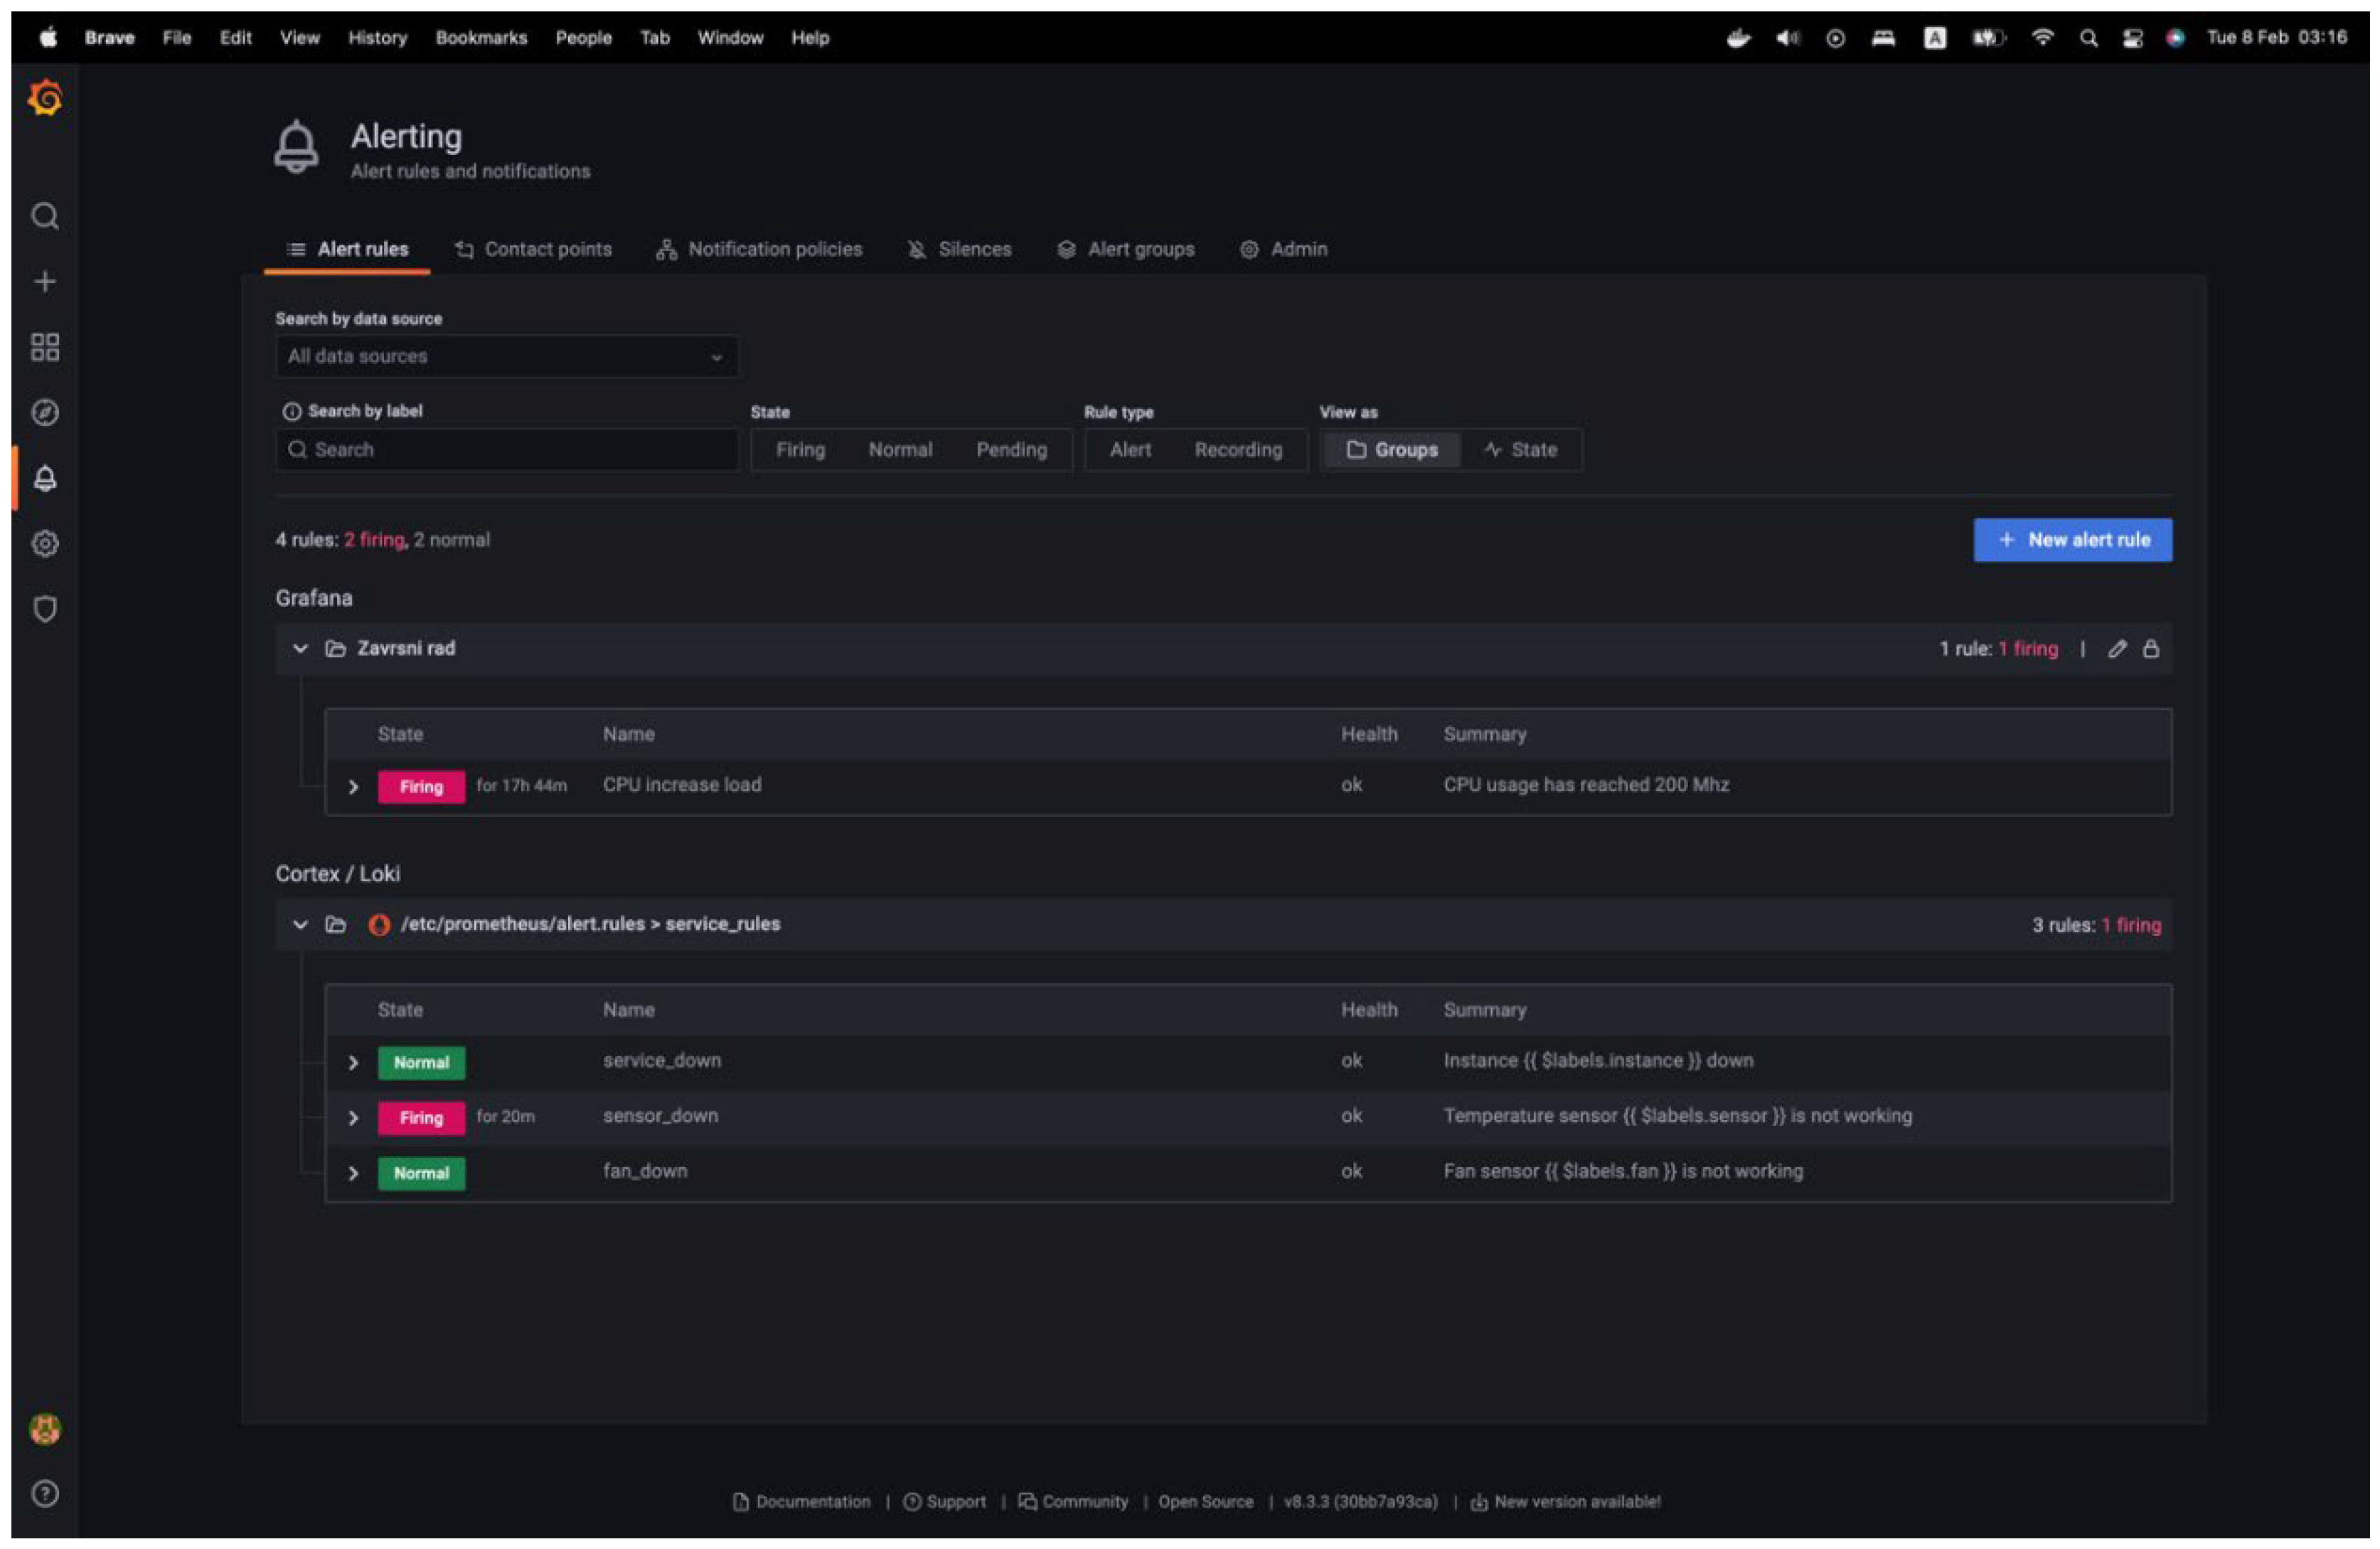Click the Grafana logo home icon
The height and width of the screenshot is (1549, 2380).
[45, 98]
